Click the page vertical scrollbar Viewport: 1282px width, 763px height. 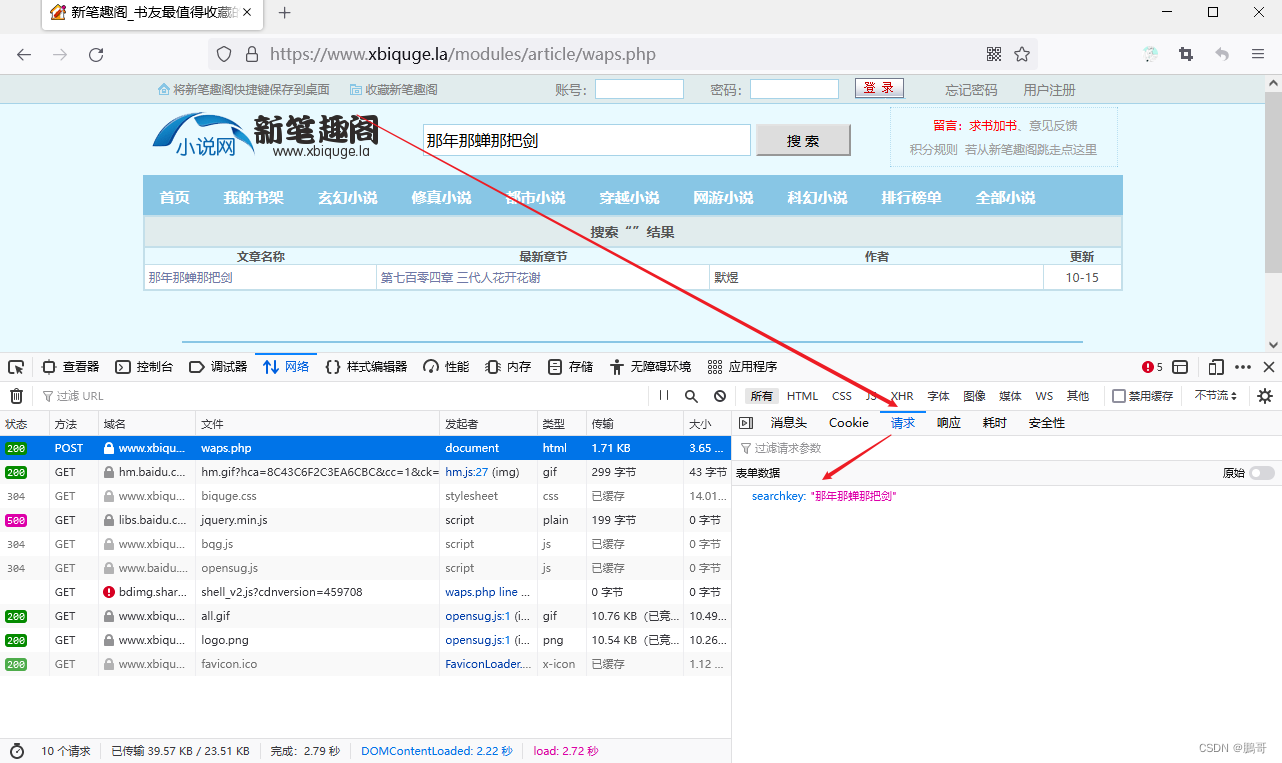[1273, 182]
